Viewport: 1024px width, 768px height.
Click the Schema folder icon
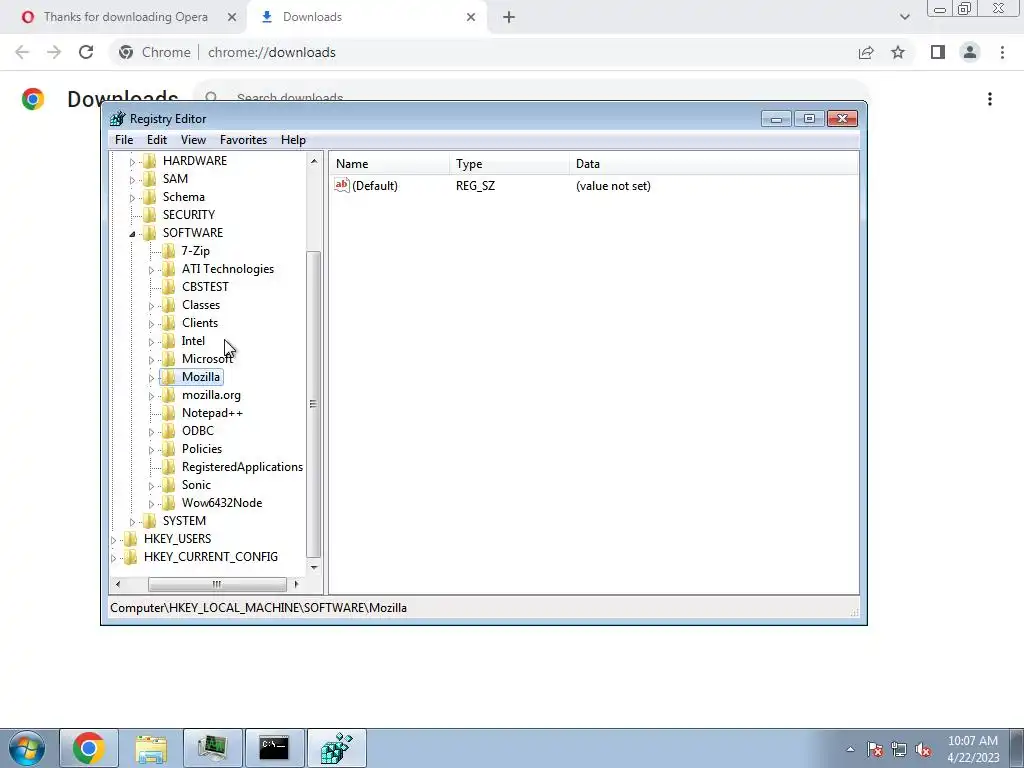pyautogui.click(x=150, y=197)
